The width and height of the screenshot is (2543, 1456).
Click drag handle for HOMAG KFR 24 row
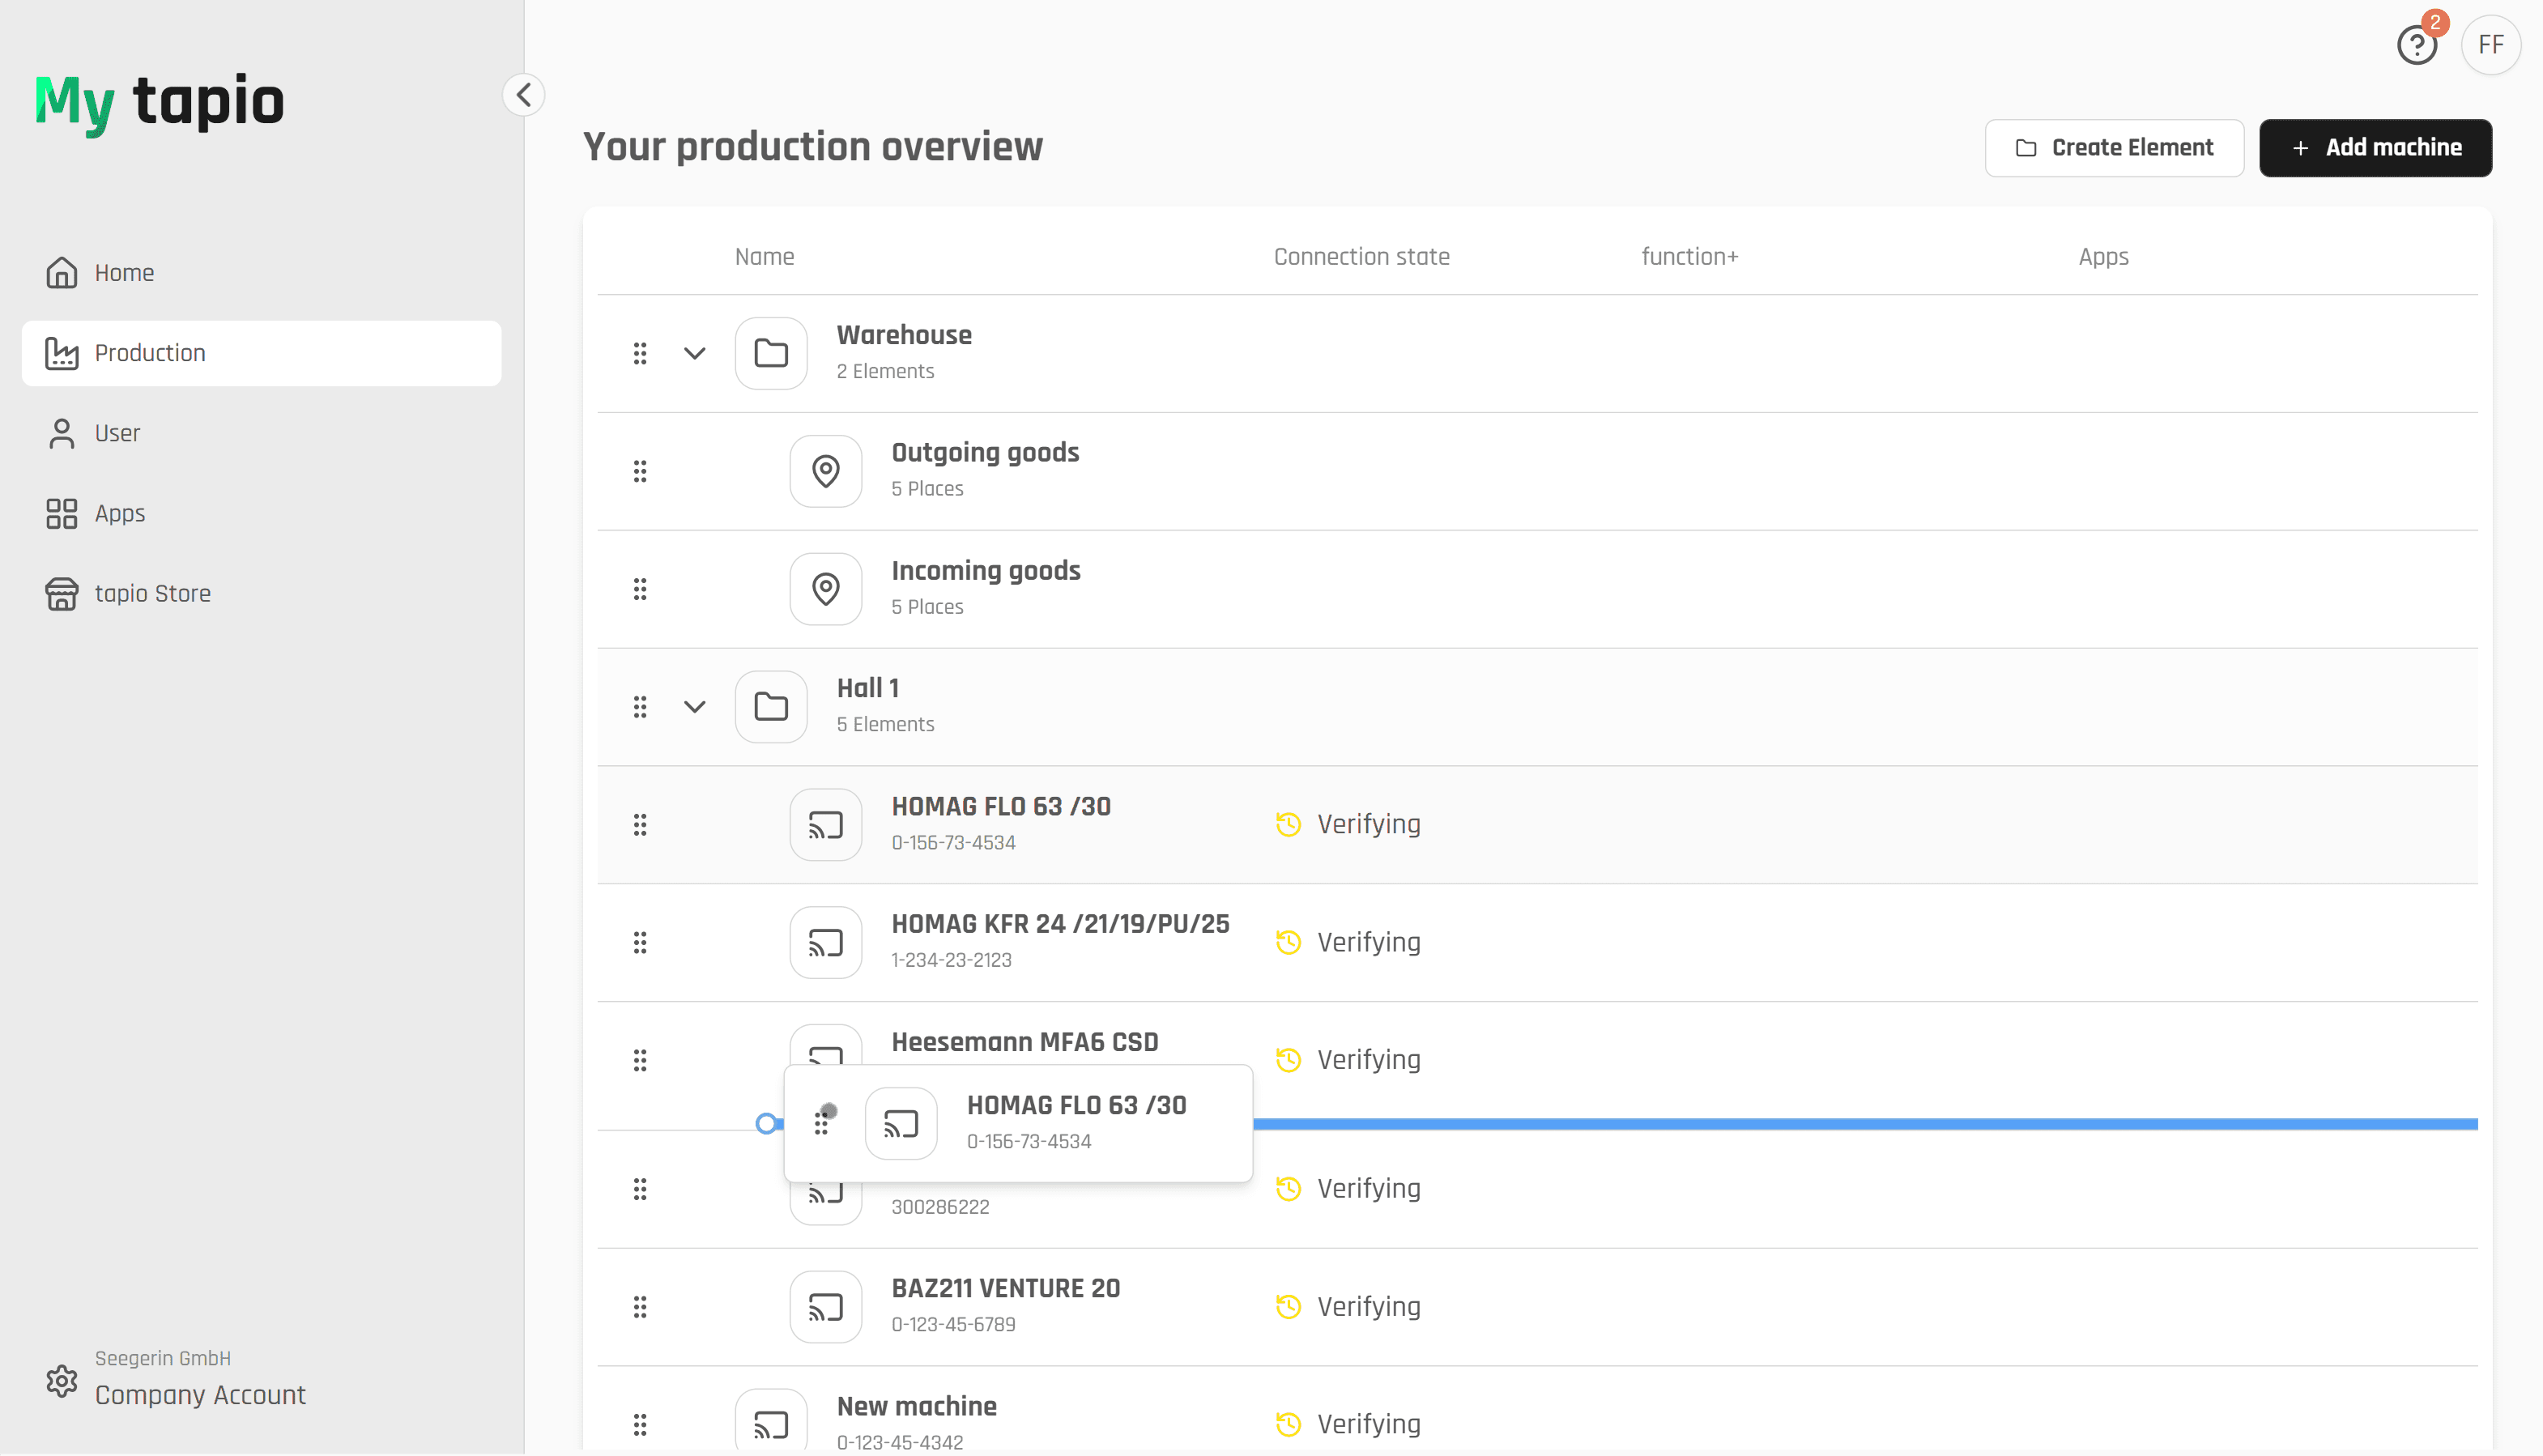[x=640, y=942]
